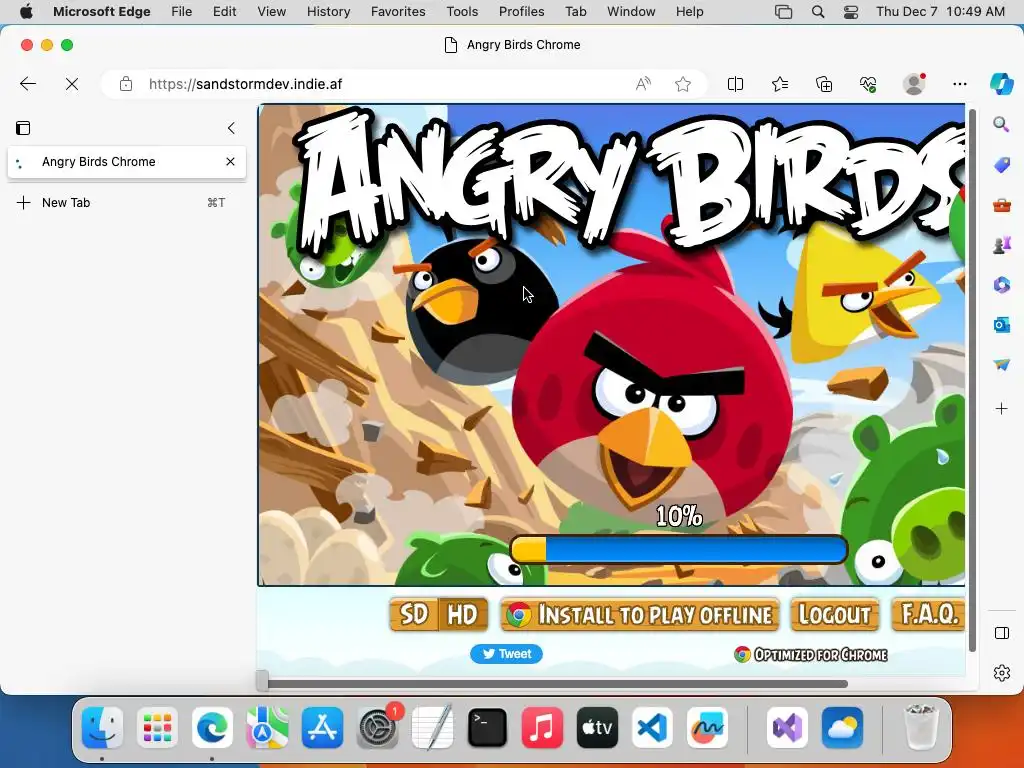Open Music app from the Dock

click(x=542, y=727)
